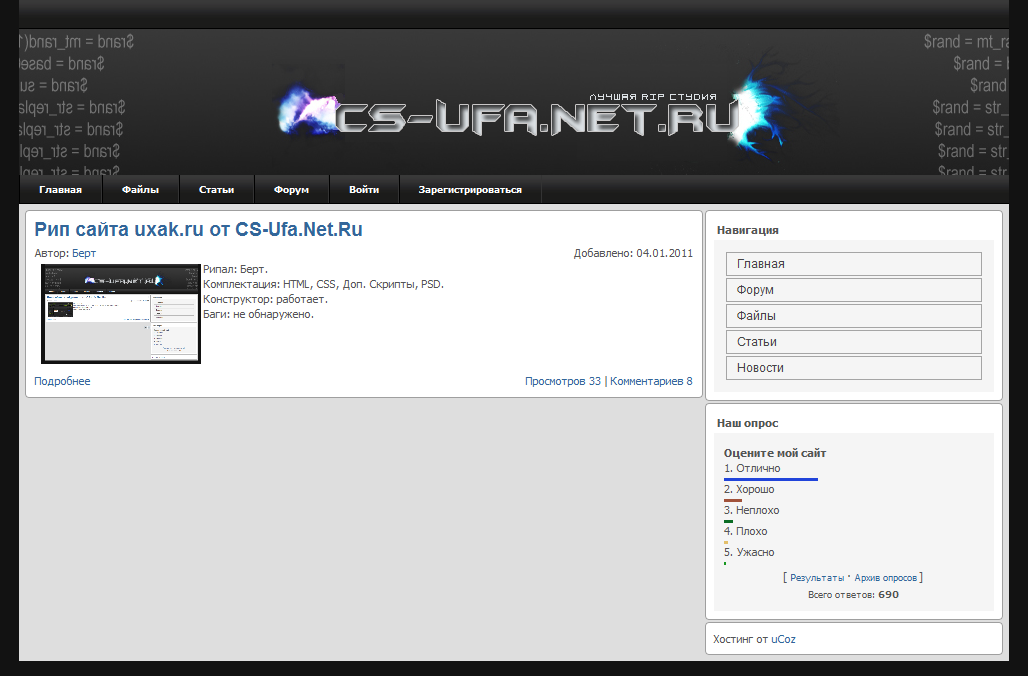This screenshot has width=1028, height=676.
Task: Open the site rip screenshot thumbnail
Action: (x=121, y=314)
